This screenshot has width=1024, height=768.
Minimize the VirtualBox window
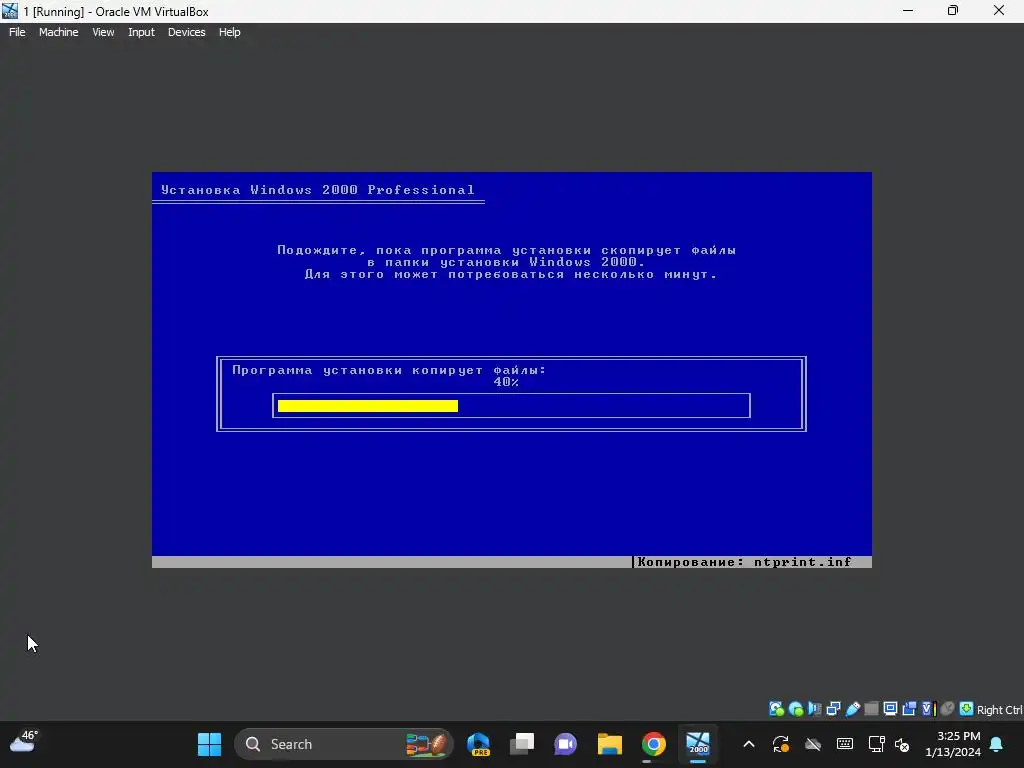(x=908, y=10)
